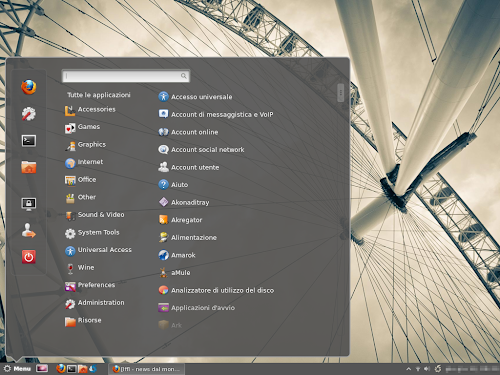Launch Akonaditray
Viewport: 500px width, 375px height.
[x=184, y=202]
